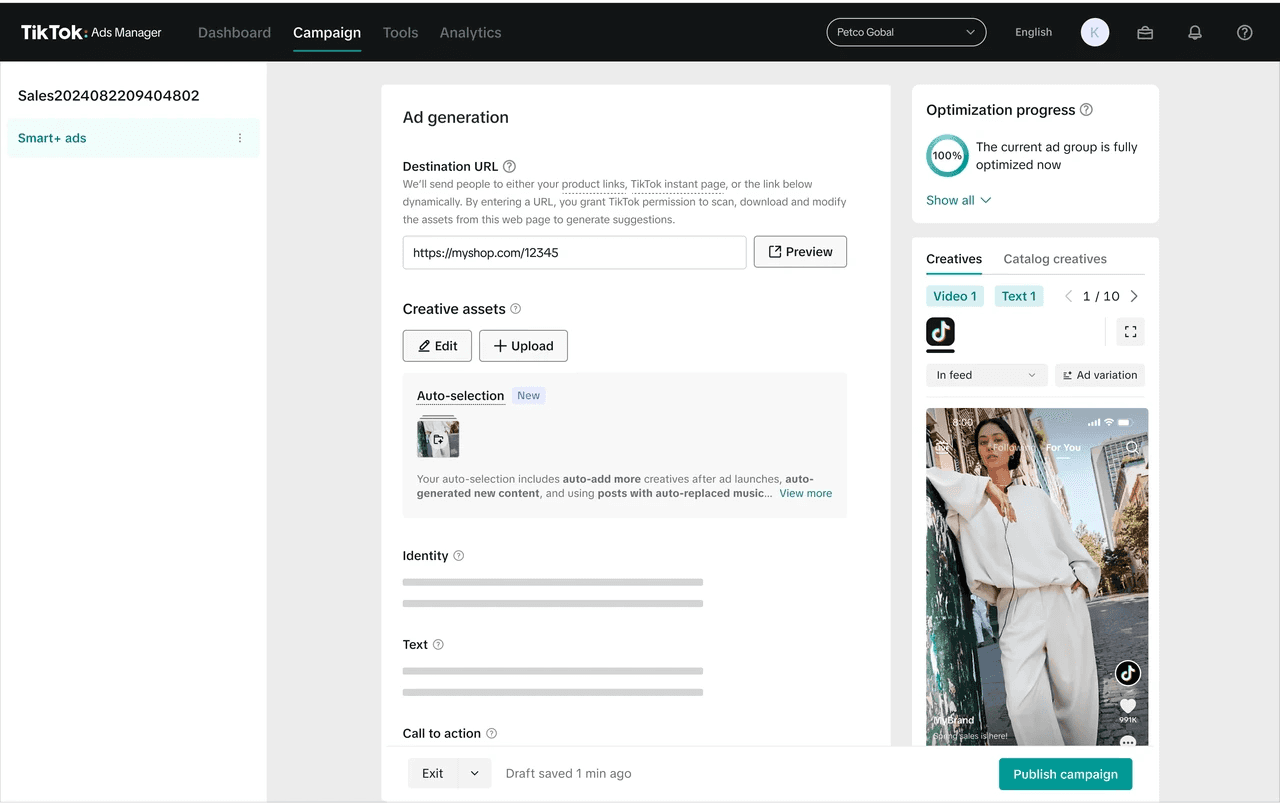Click Optimization progress help icon

pos(1086,110)
